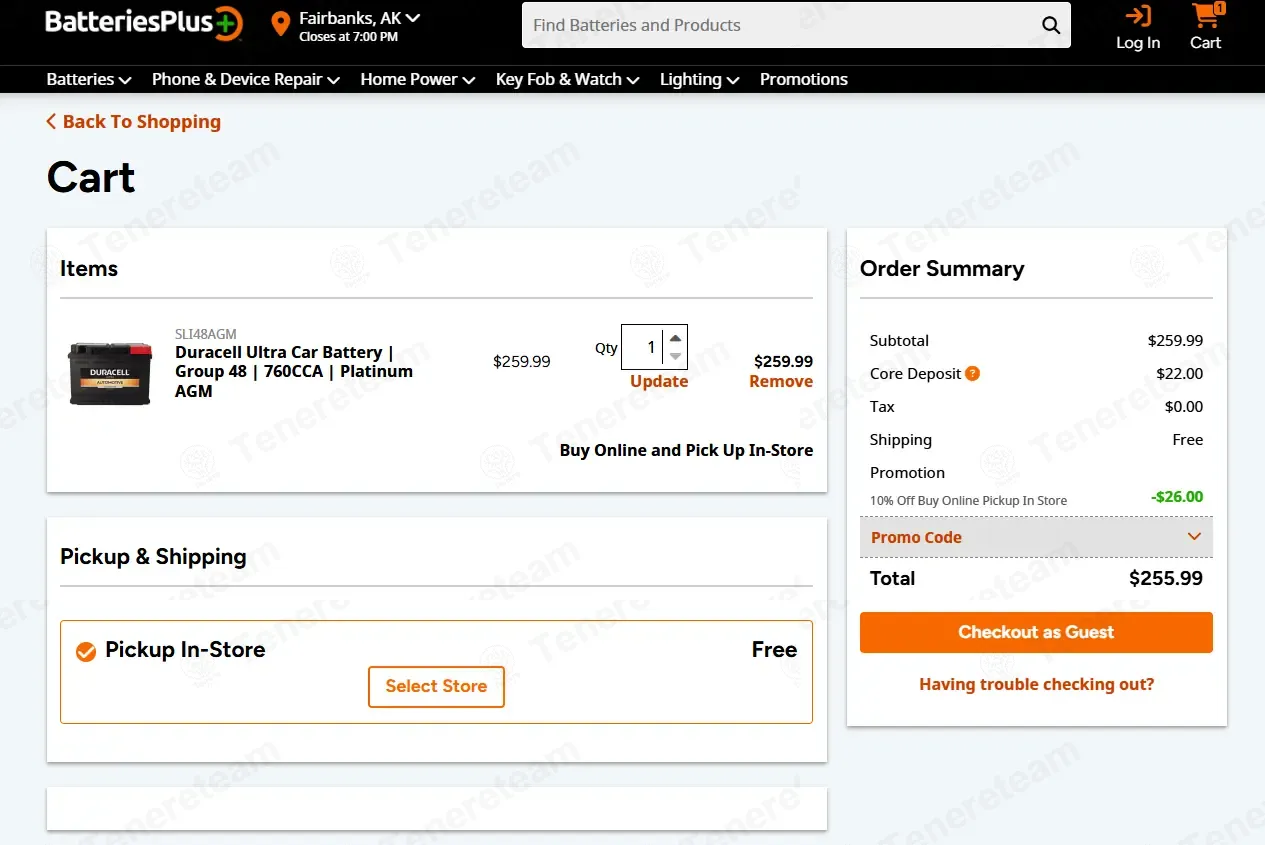The width and height of the screenshot is (1265, 845).
Task: Click Buy Online and Pick Up In-Store text
Action: (x=686, y=450)
